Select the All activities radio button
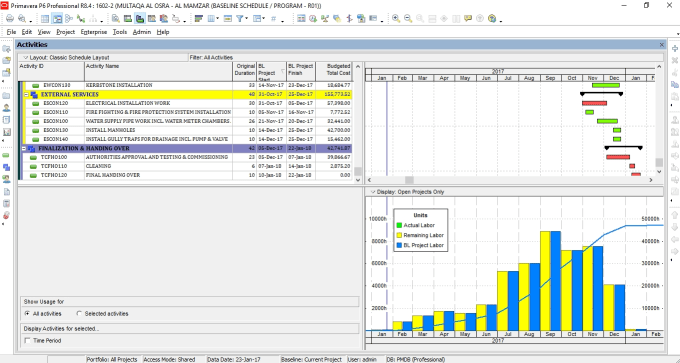The image size is (680, 363). pos(27,314)
